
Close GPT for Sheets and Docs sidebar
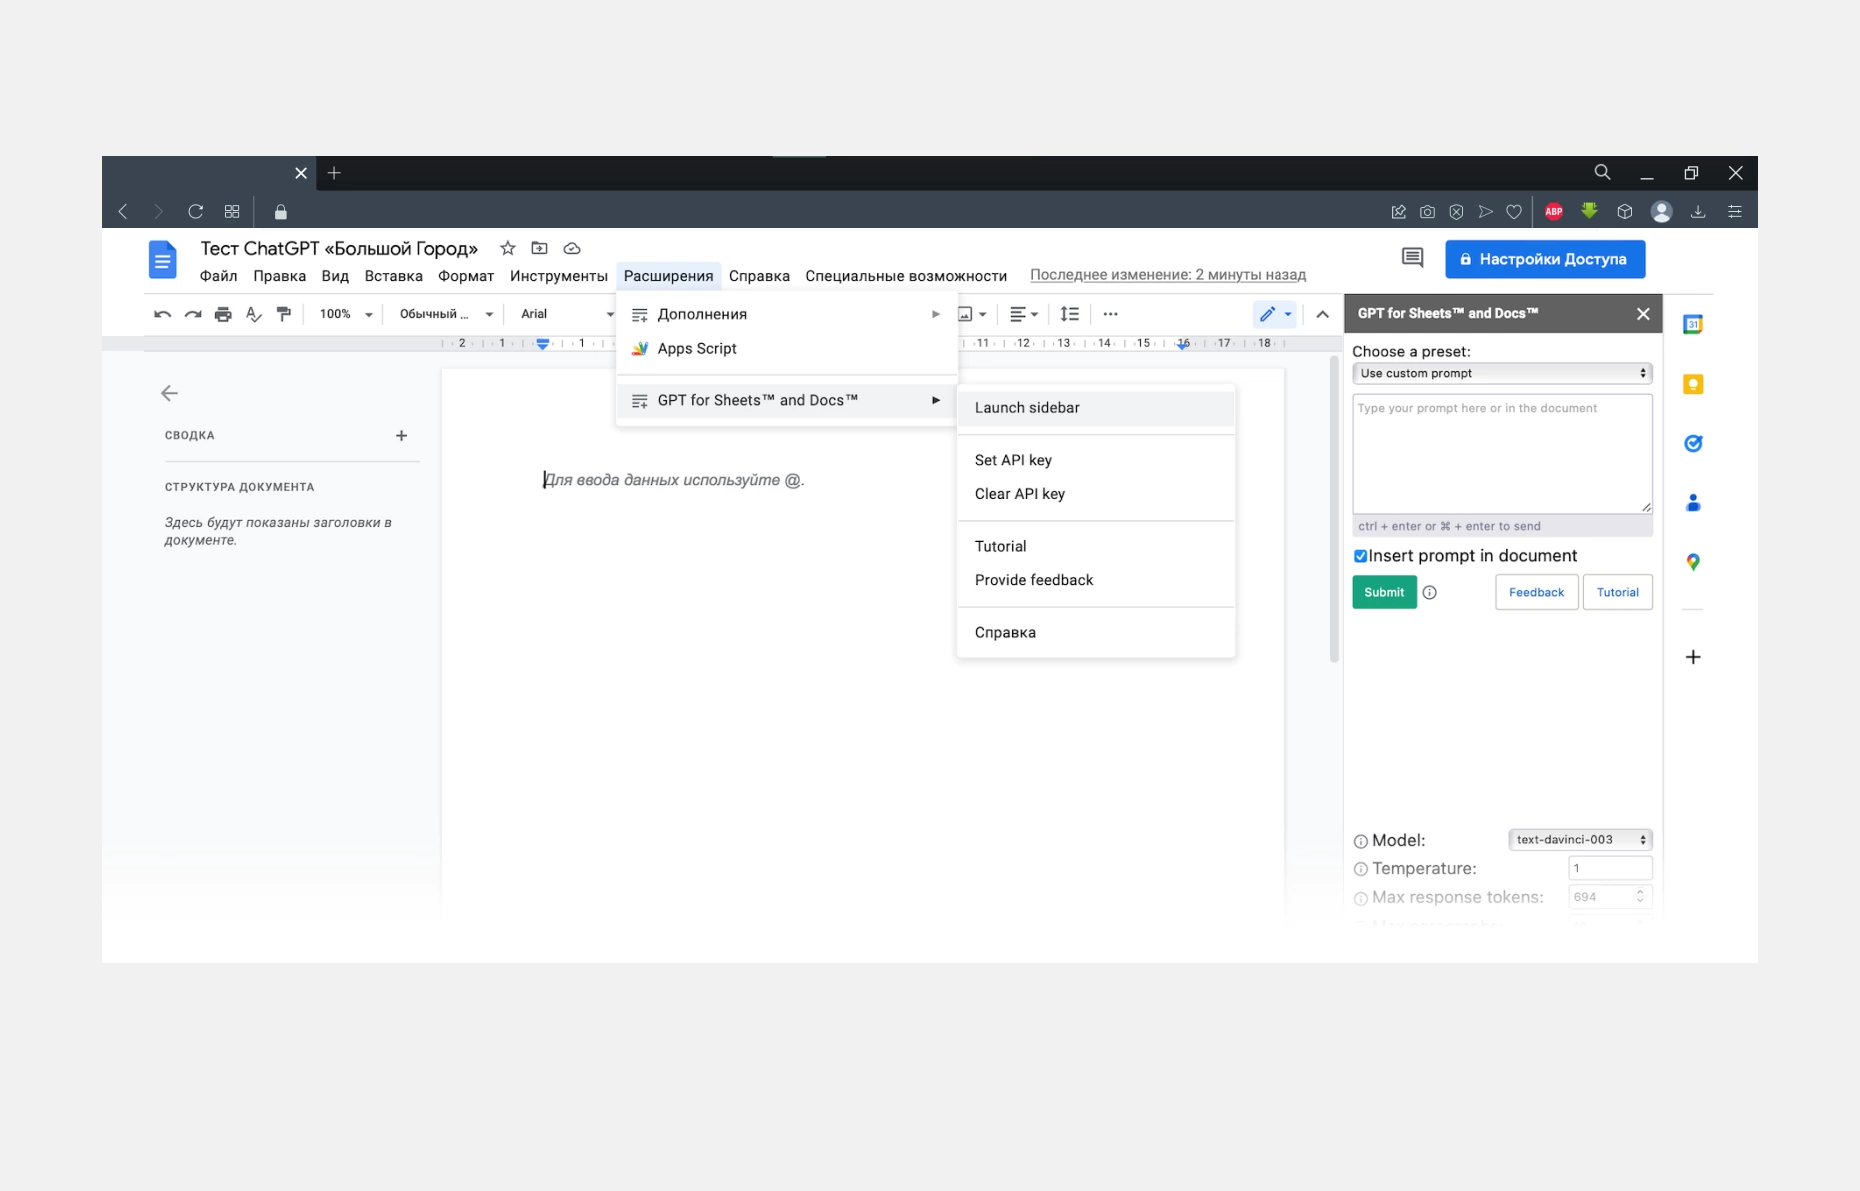pos(1643,314)
